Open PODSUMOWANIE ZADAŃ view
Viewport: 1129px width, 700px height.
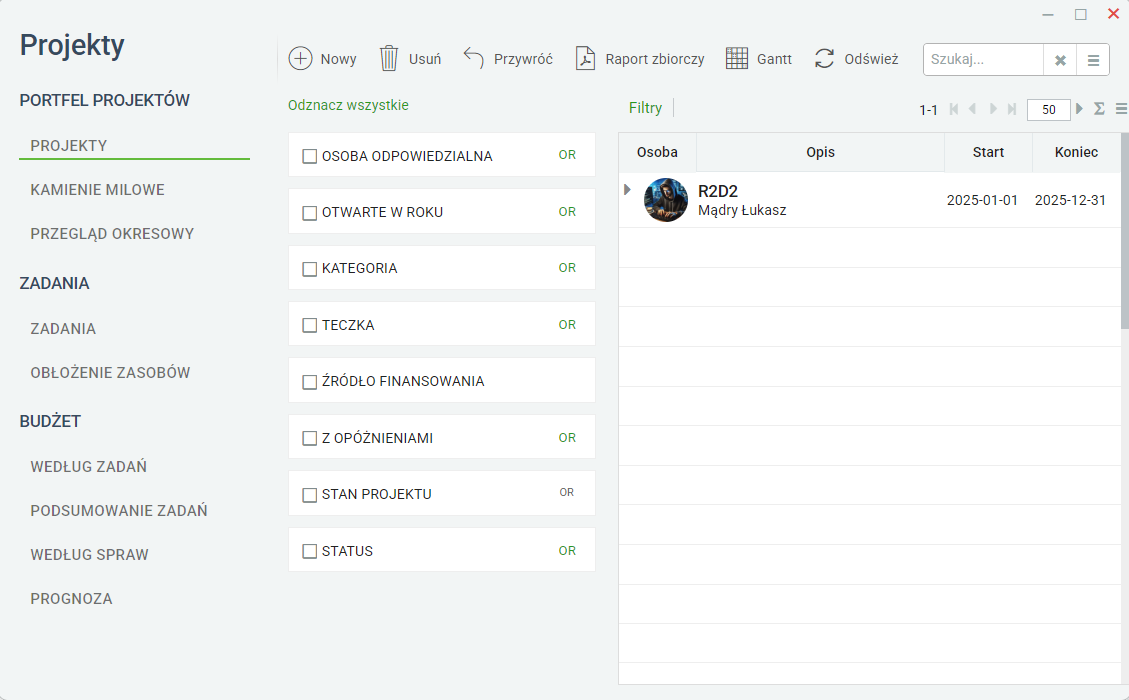pyautogui.click(x=119, y=511)
